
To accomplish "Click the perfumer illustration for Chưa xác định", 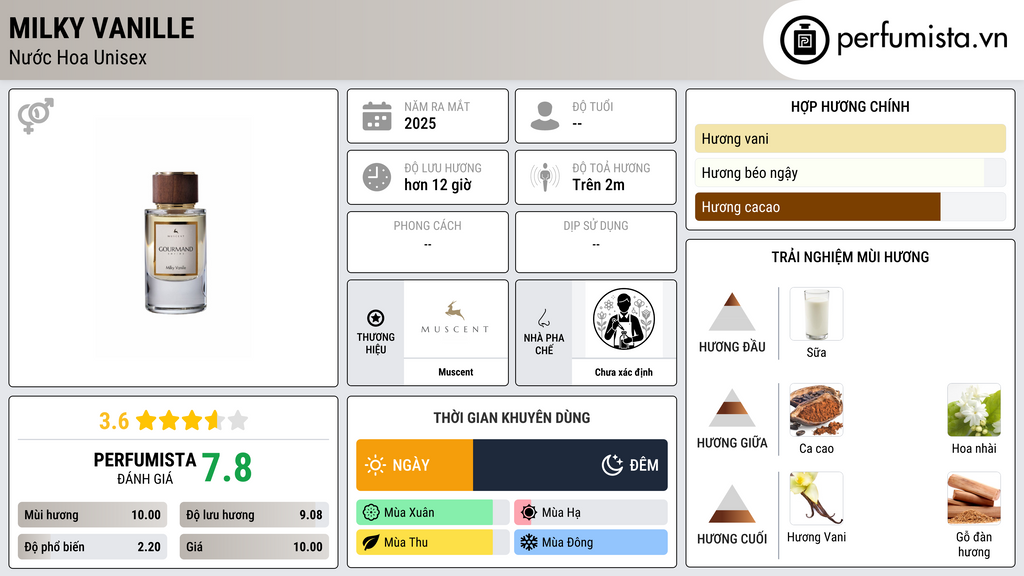I will [x=624, y=319].
